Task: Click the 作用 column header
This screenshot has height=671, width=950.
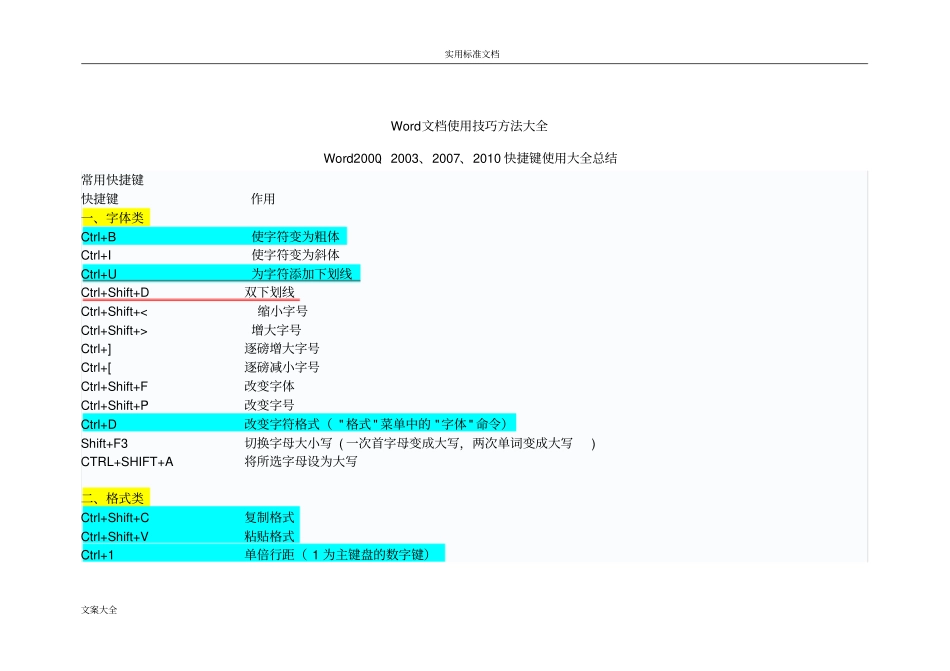Action: click(263, 199)
